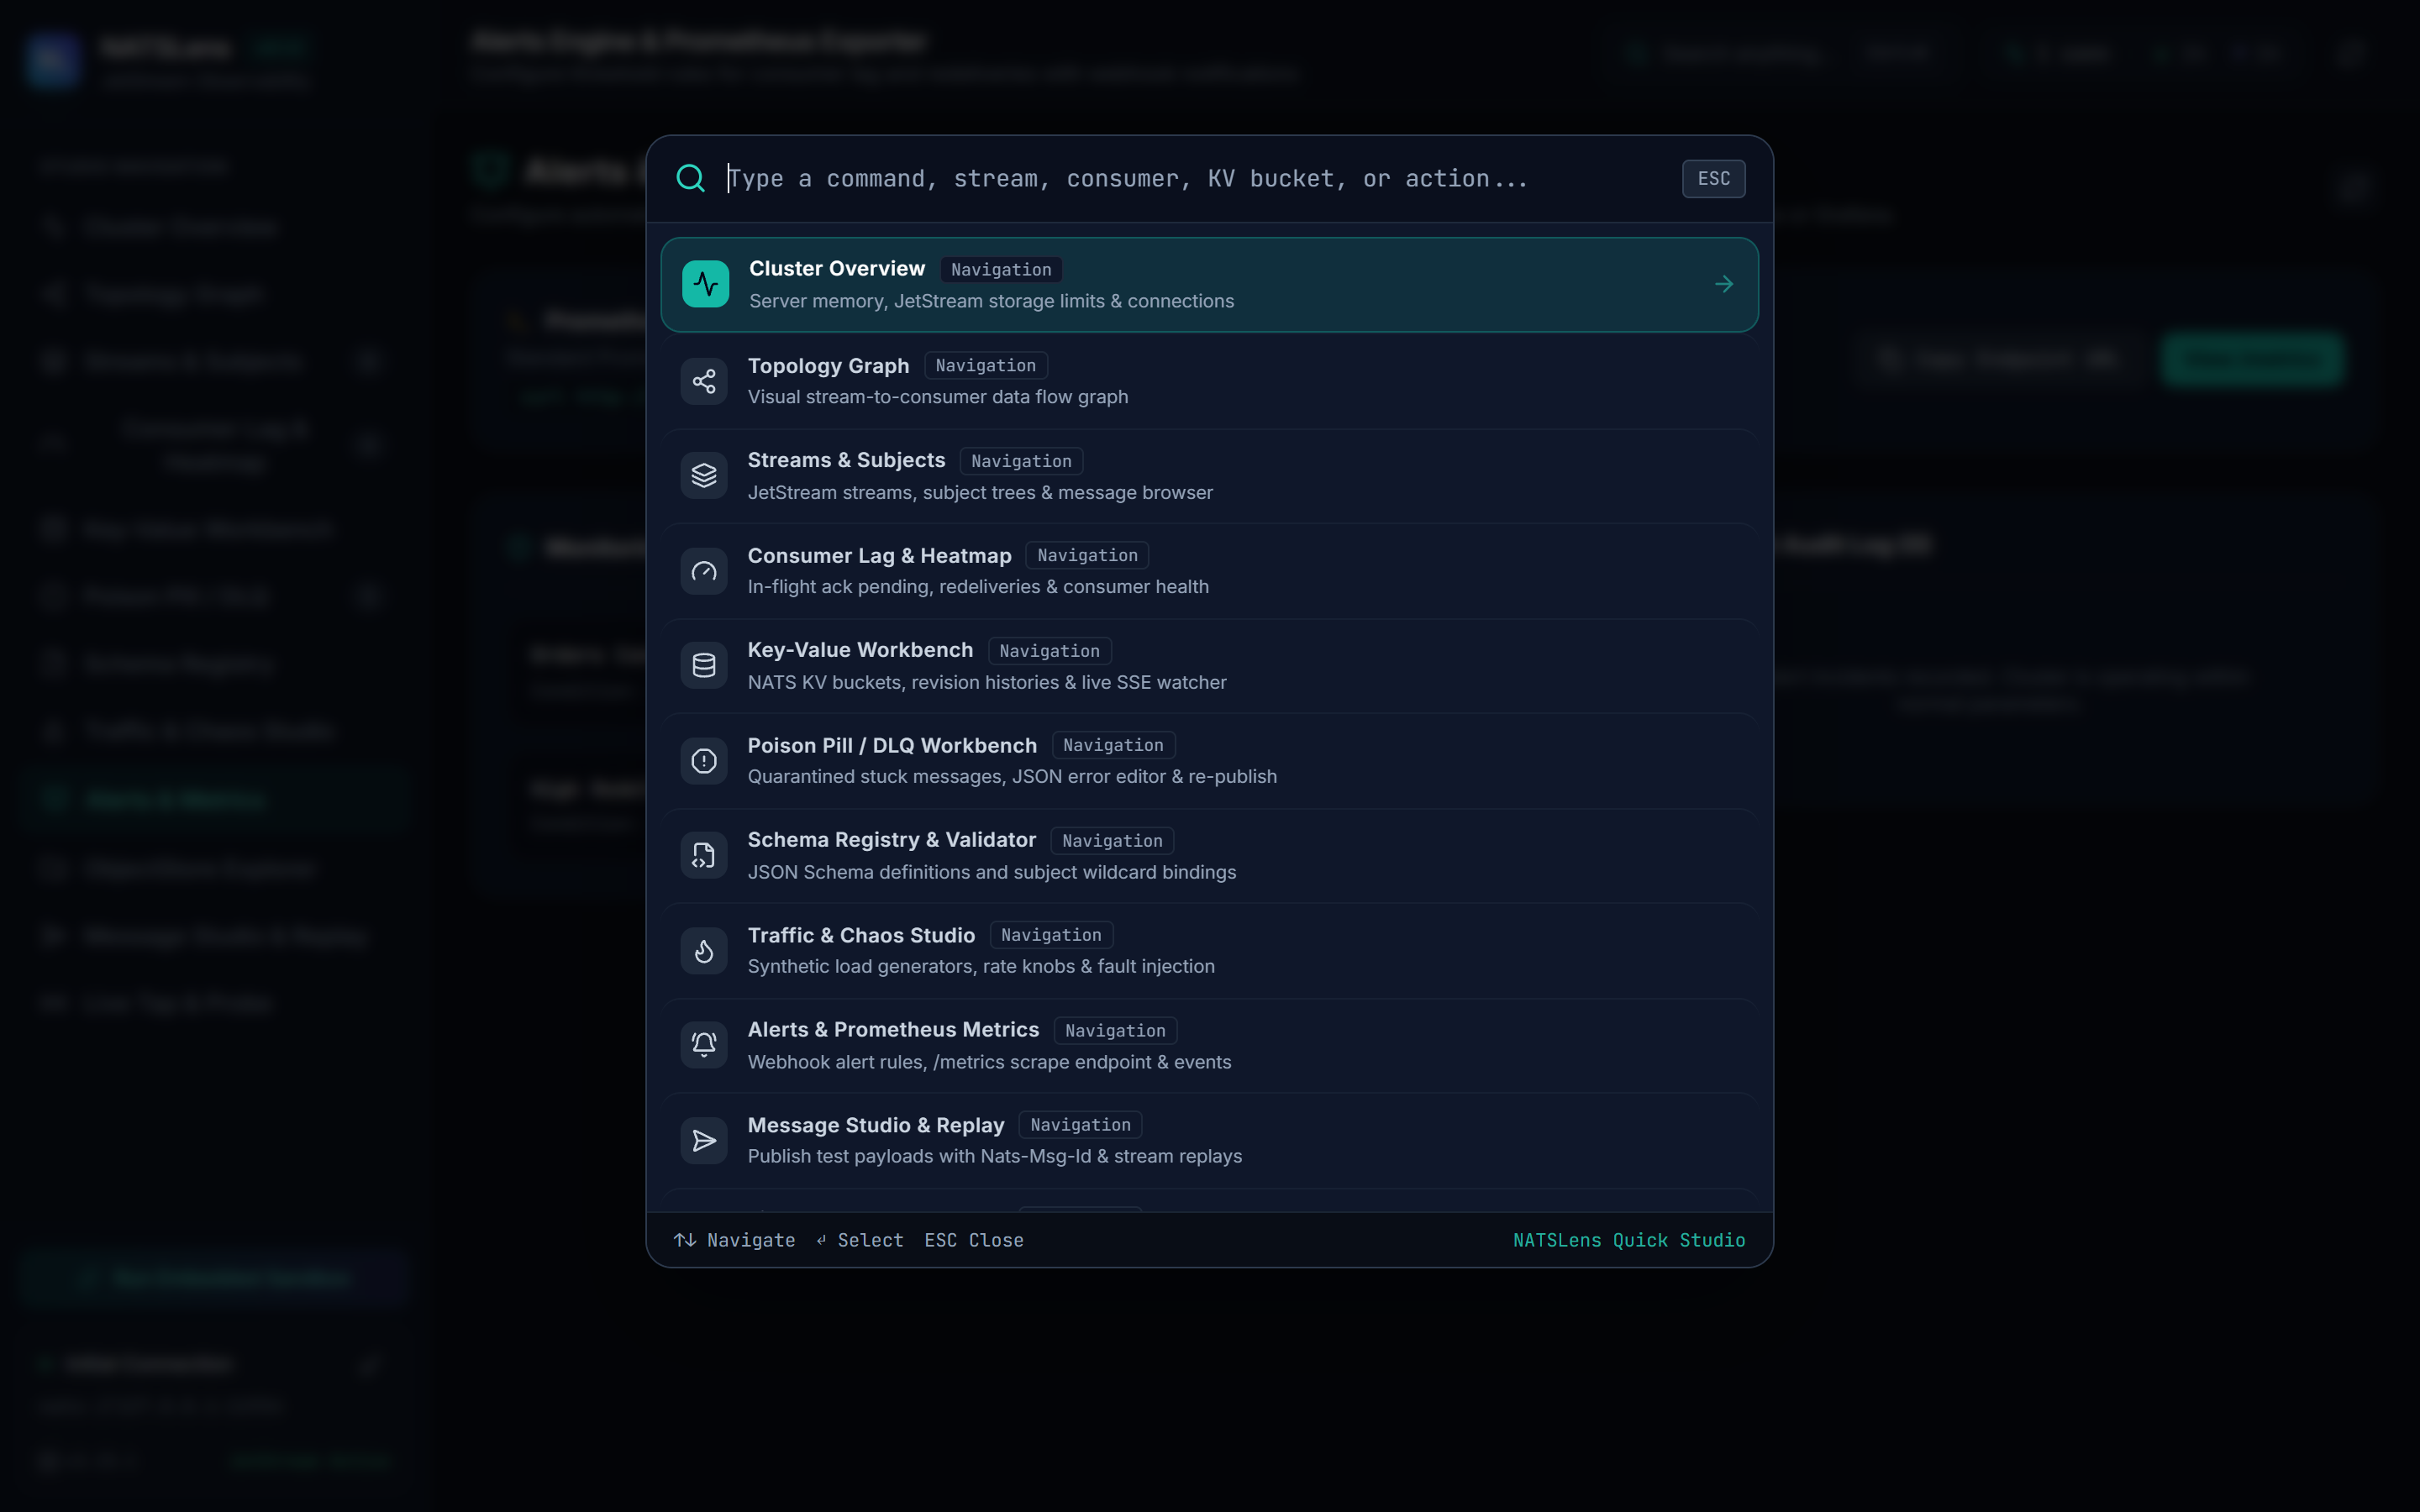Click the Consumer Lag & Heatmap gauge icon
Viewport: 2420px width, 1512px height.
(x=704, y=571)
